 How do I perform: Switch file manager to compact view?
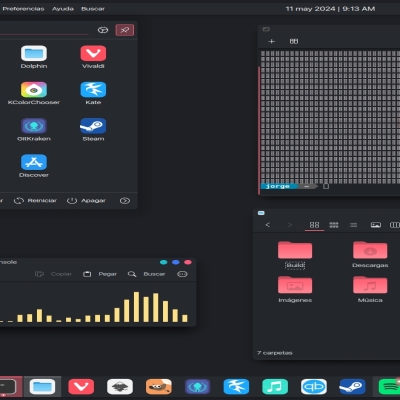pyautogui.click(x=334, y=225)
